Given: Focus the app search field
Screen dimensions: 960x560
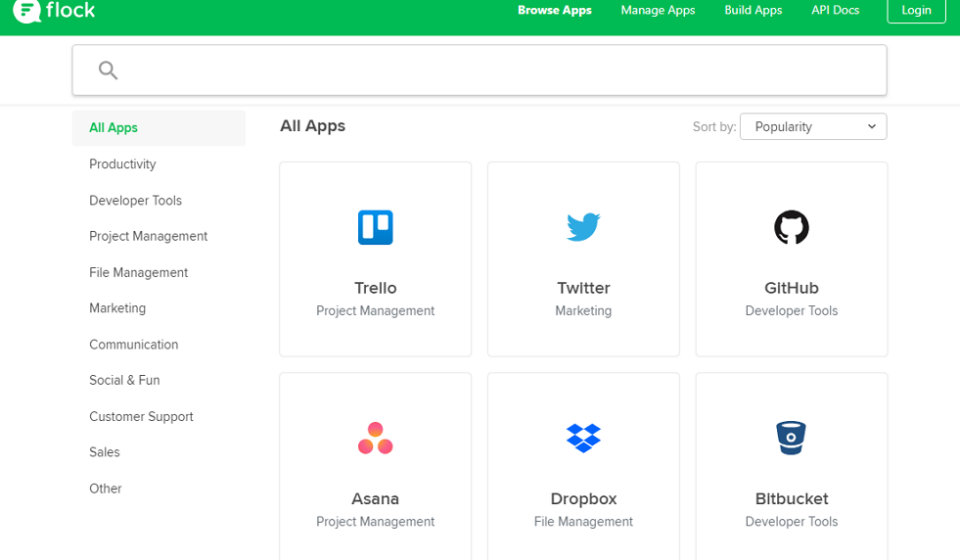Looking at the screenshot, I should (x=479, y=70).
